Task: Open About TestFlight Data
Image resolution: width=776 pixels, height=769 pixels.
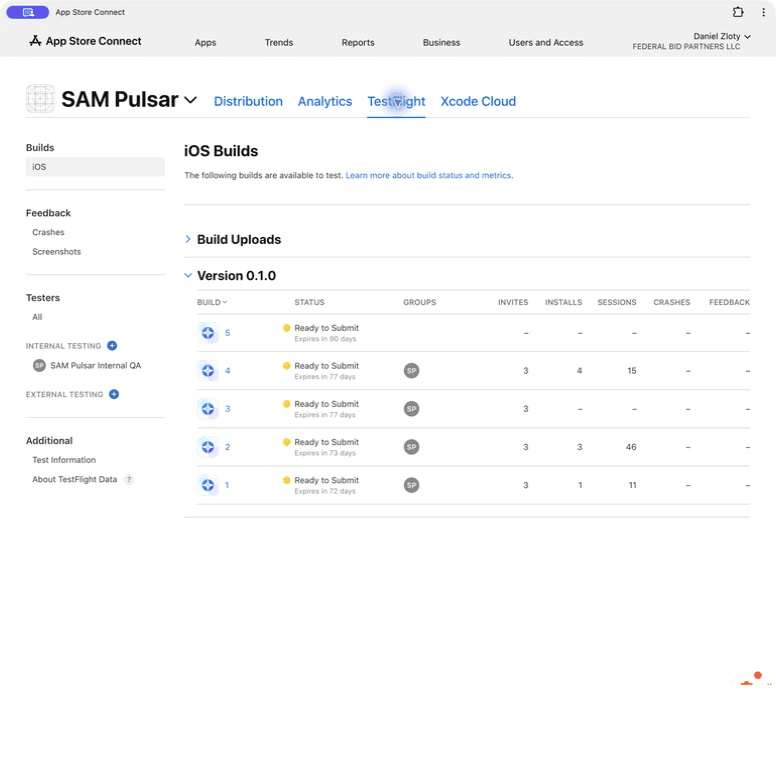Action: point(75,479)
